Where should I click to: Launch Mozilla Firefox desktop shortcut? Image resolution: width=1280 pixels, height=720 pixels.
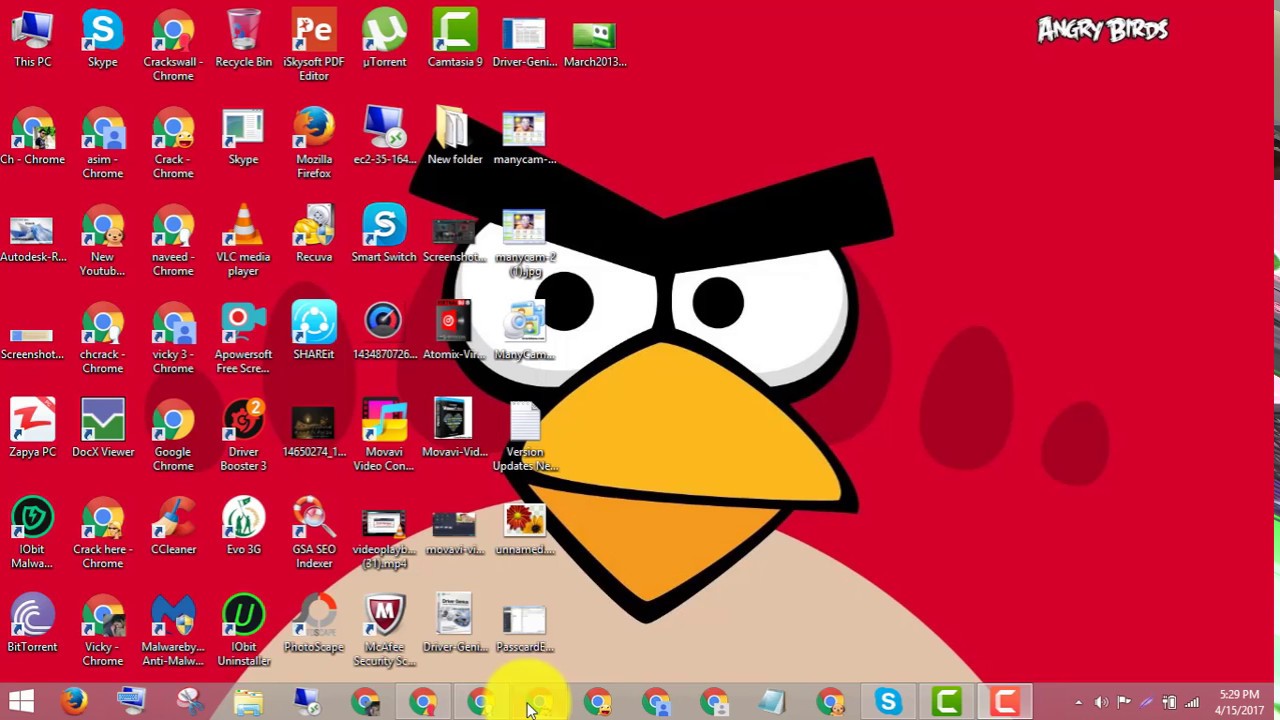click(x=314, y=143)
